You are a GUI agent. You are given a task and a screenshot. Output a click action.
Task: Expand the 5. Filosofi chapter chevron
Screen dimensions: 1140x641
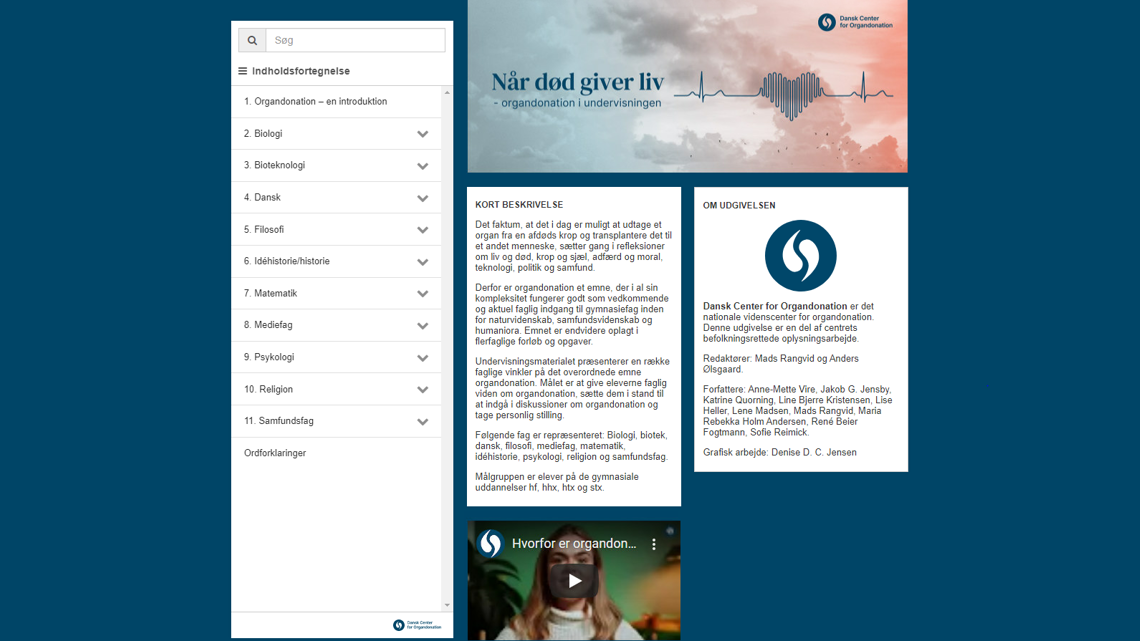(422, 230)
